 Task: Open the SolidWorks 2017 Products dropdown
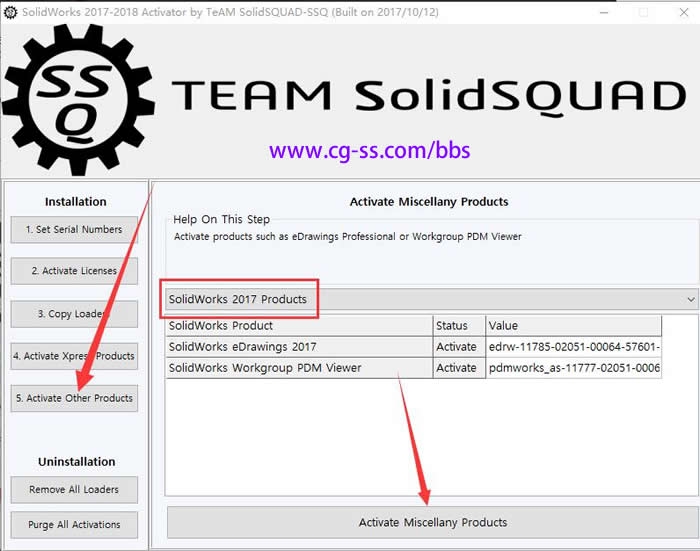coord(430,299)
